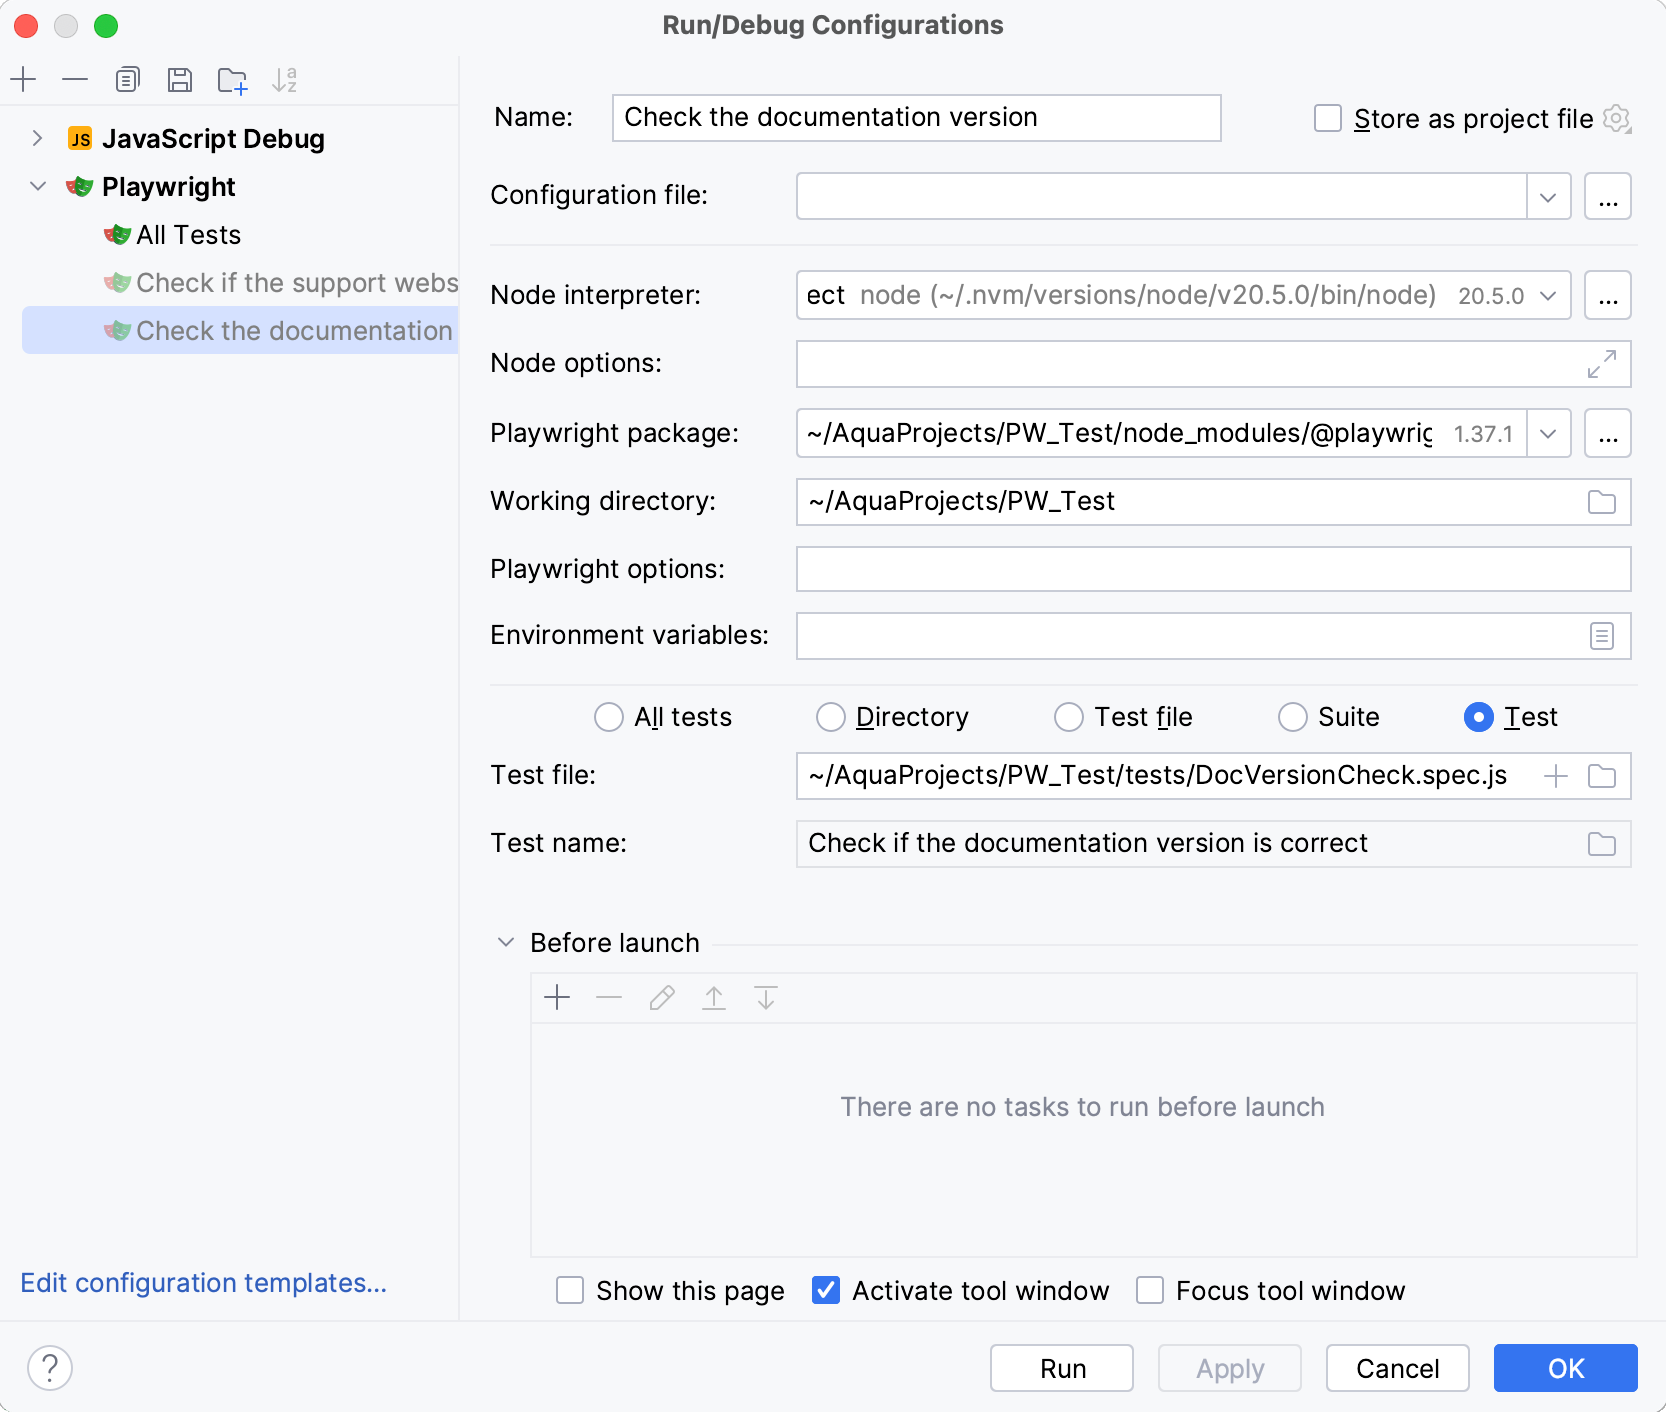Add a new run configuration
Viewport: 1666px width, 1412px height.
[23, 79]
